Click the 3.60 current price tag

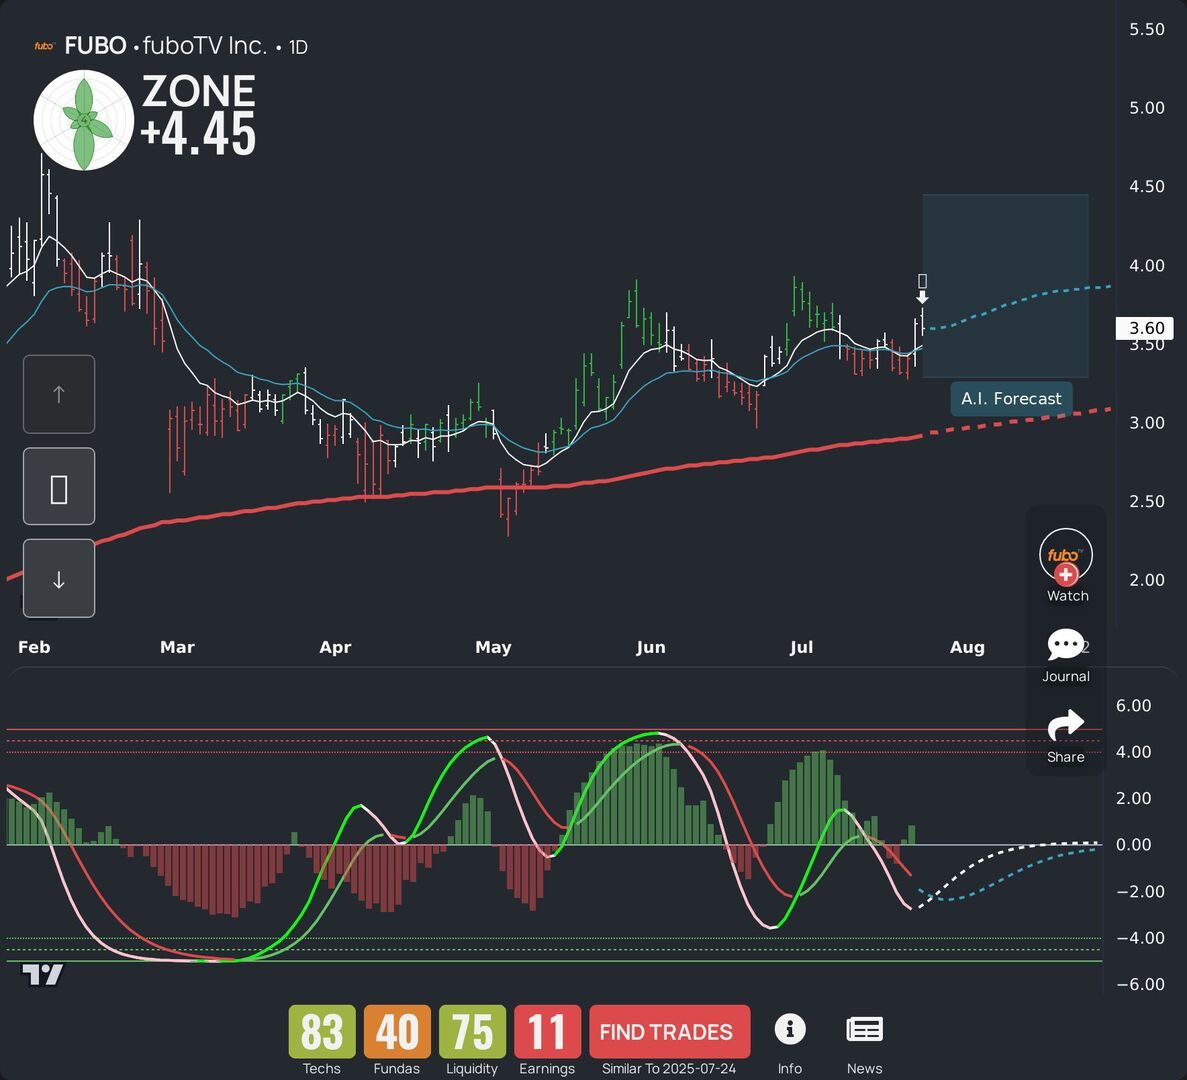coord(1145,328)
